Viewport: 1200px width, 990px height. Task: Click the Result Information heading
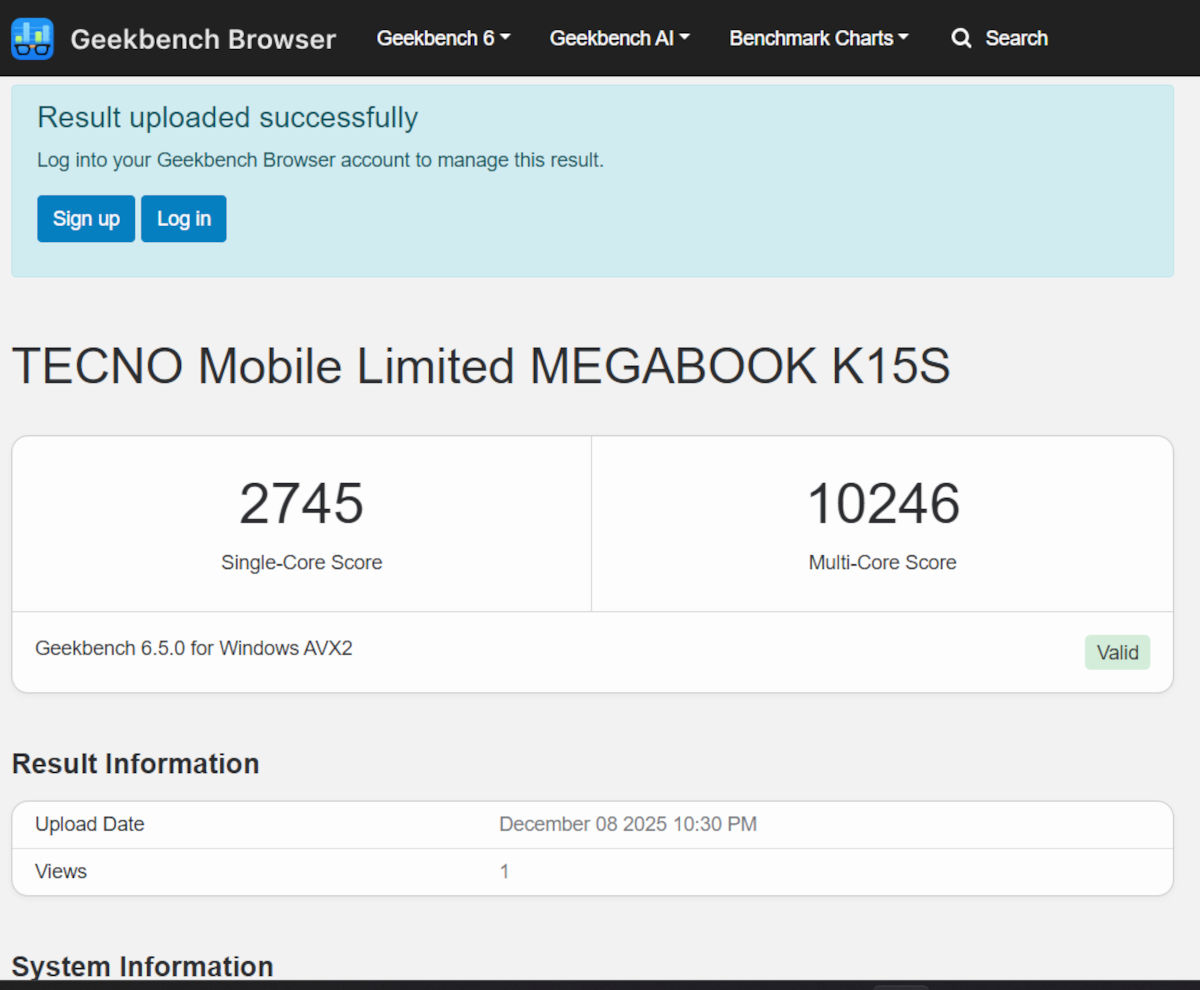pos(135,763)
